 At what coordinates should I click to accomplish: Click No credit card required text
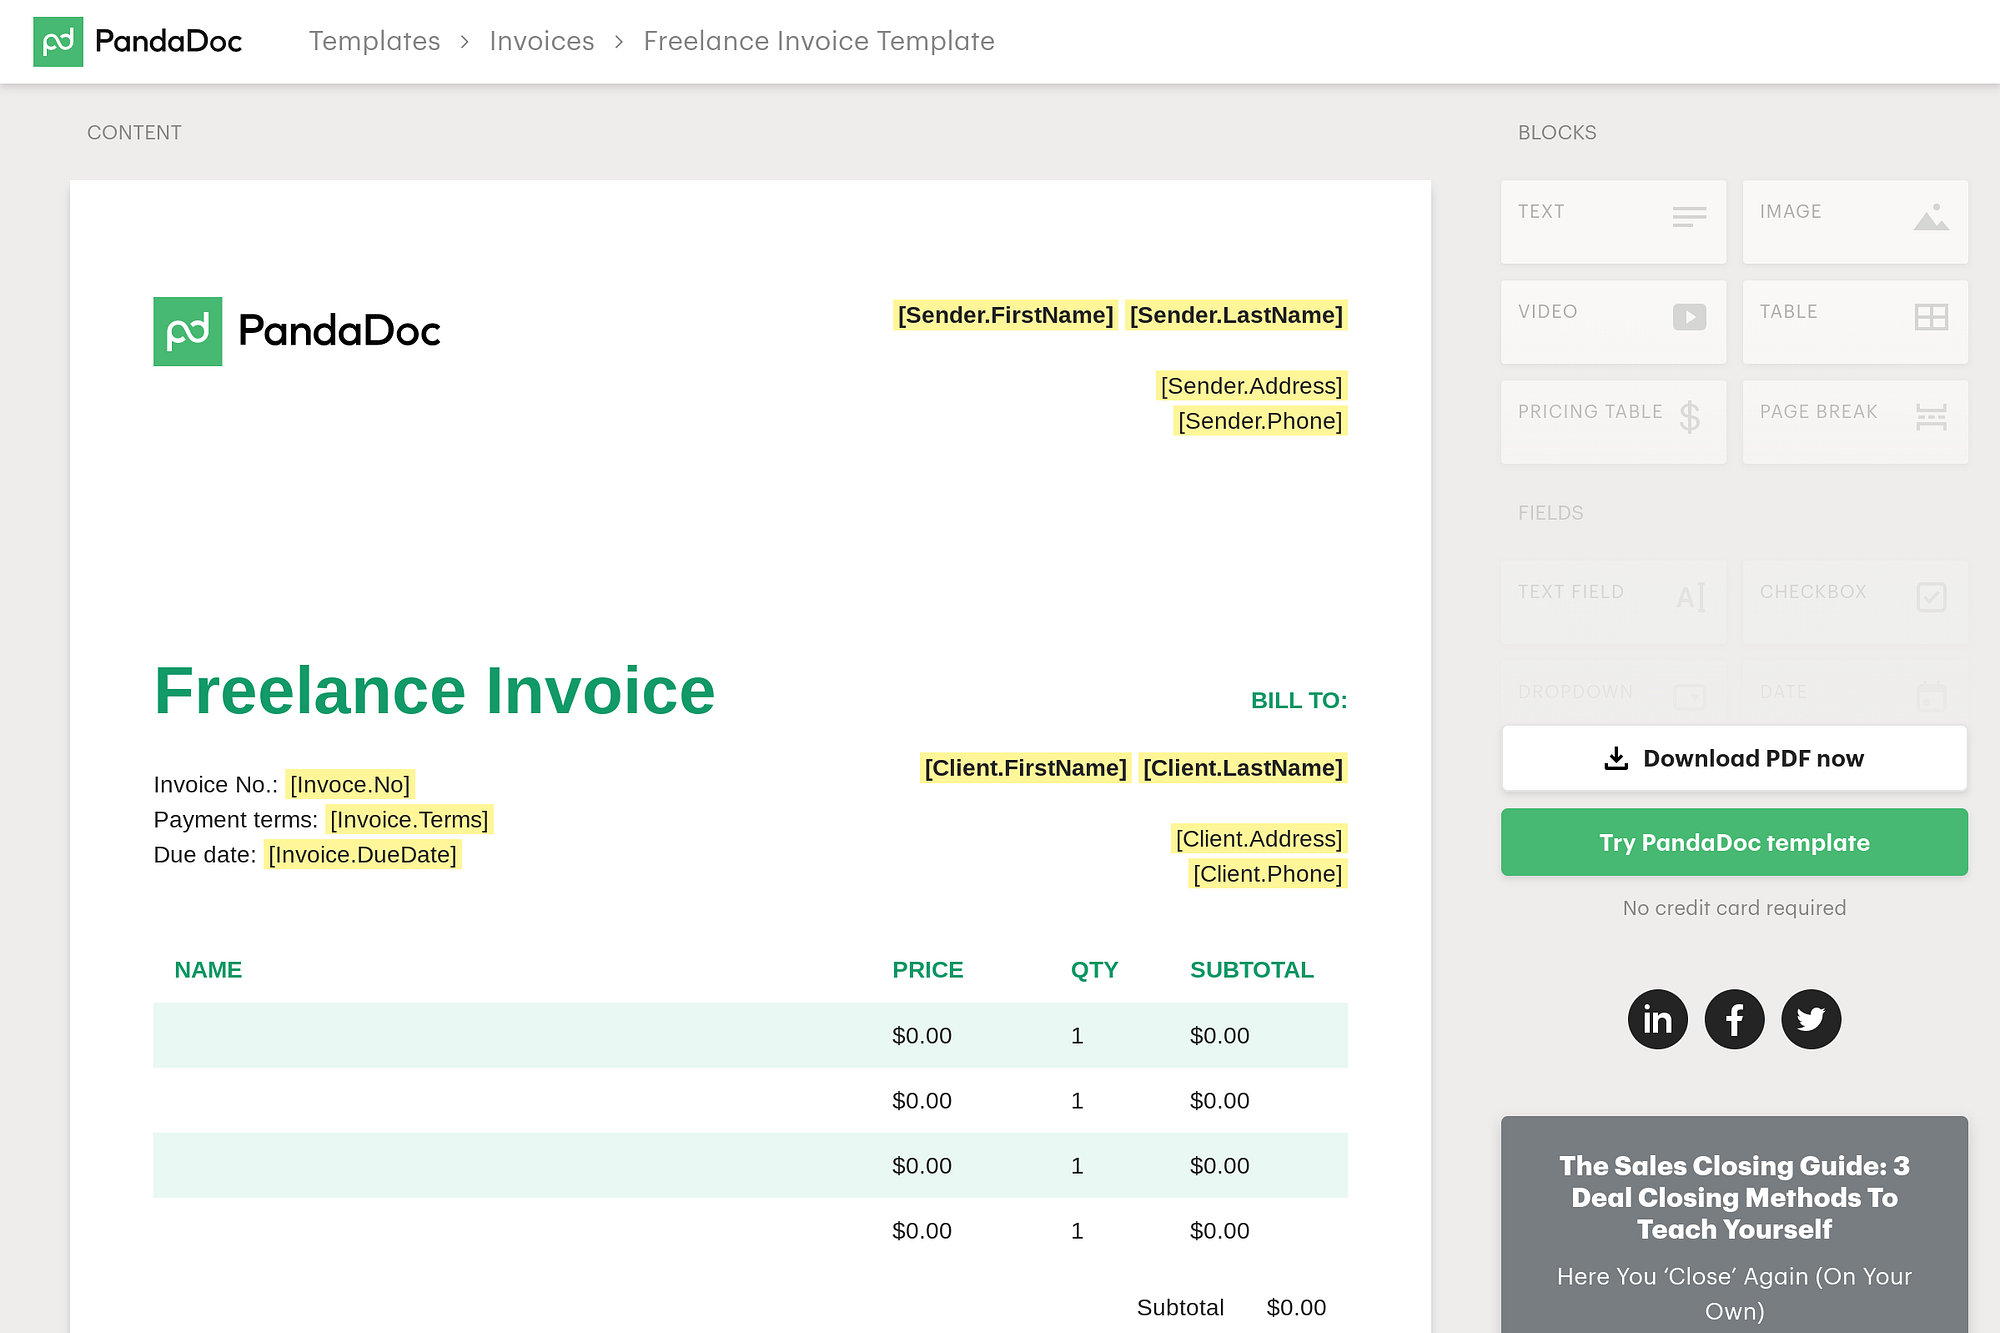(1734, 908)
